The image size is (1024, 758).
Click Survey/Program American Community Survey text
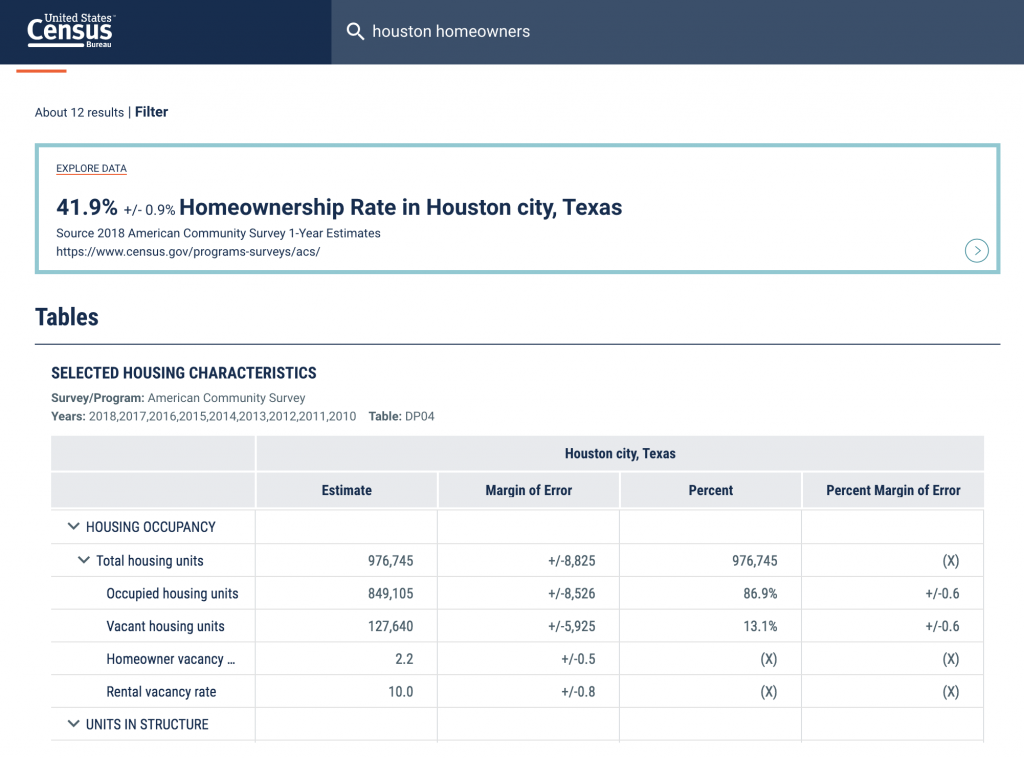click(x=178, y=398)
